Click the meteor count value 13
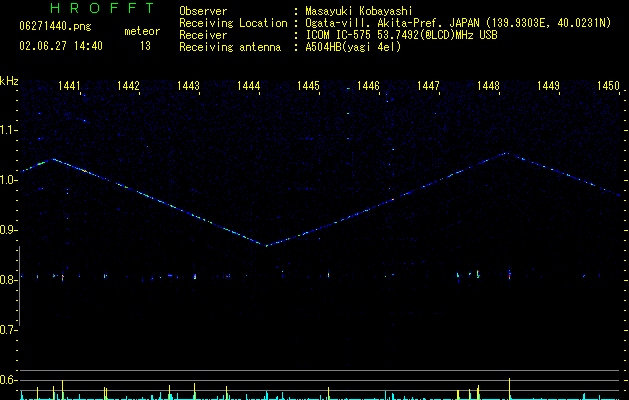 [x=145, y=46]
